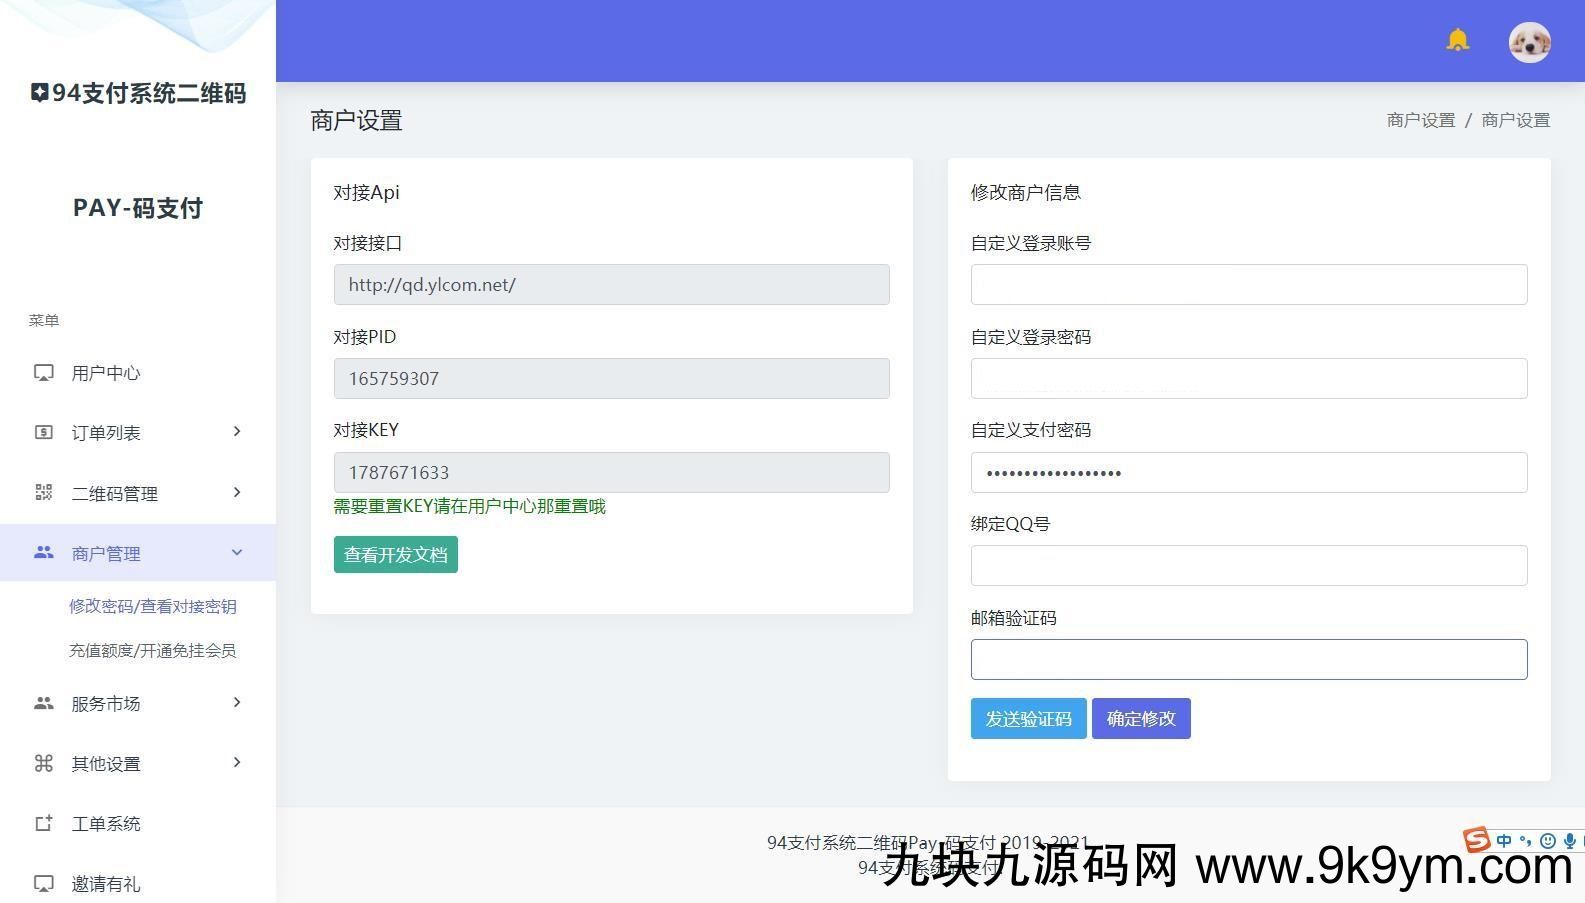Open the user avatar profile picture

pos(1529,42)
